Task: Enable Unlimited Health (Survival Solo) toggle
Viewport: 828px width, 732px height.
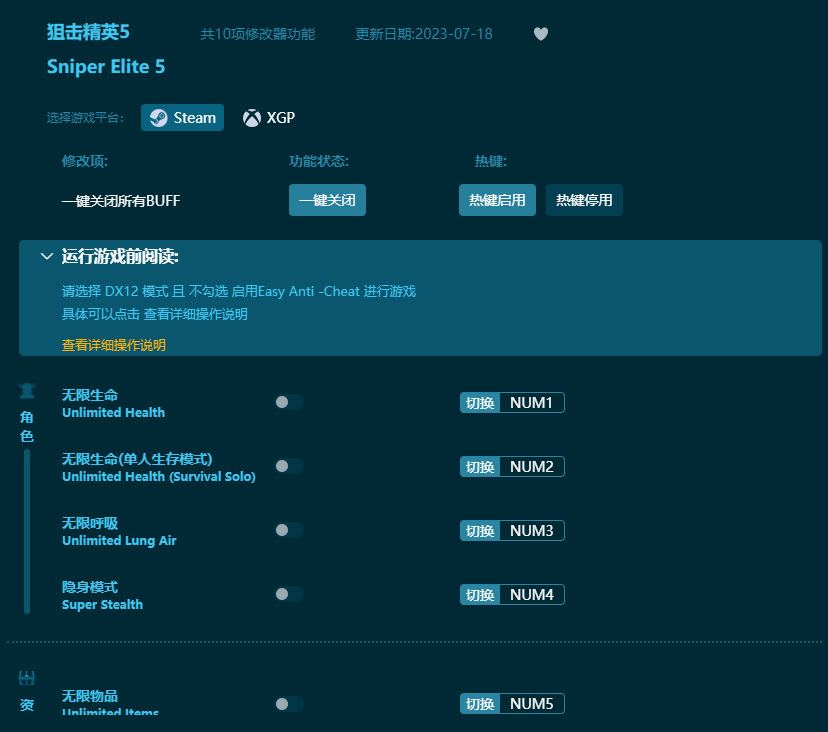Action: [x=289, y=466]
